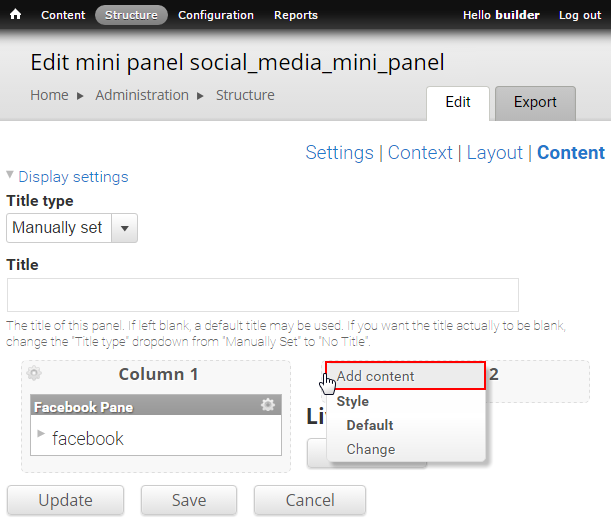The width and height of the screenshot is (611, 532).
Task: Focus the Title text field
Action: 263,295
